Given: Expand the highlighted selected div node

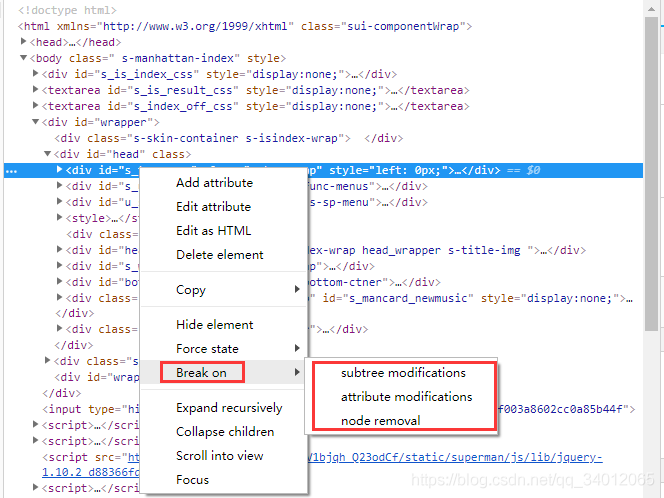Looking at the screenshot, I should point(59,170).
